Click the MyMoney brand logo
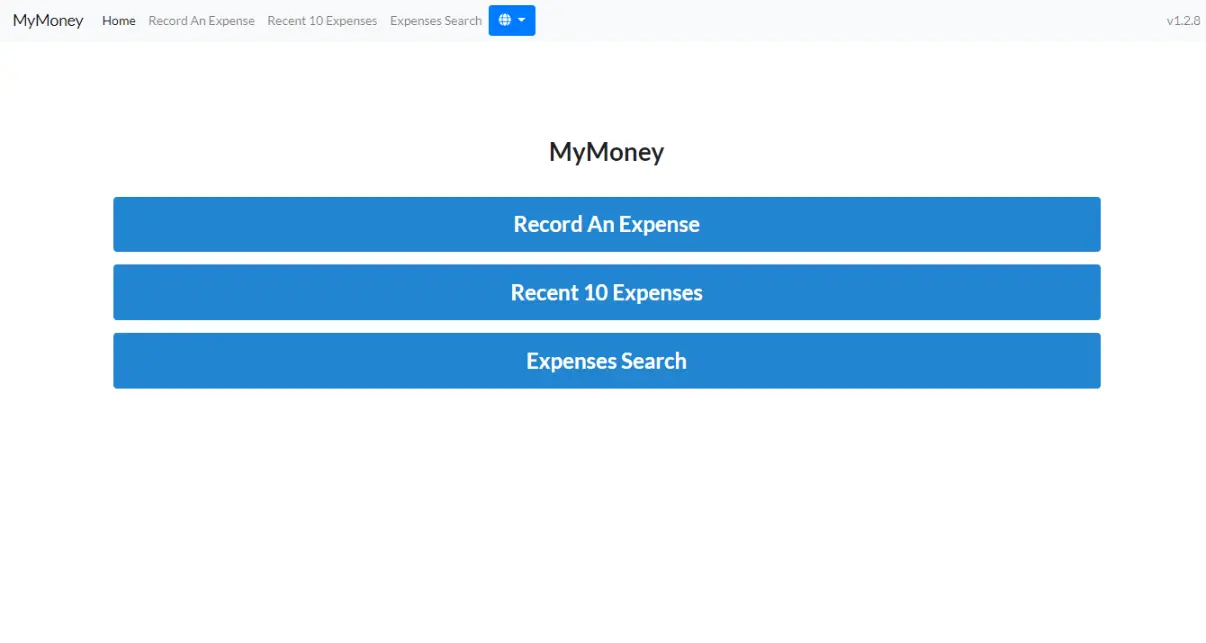 (x=48, y=20)
